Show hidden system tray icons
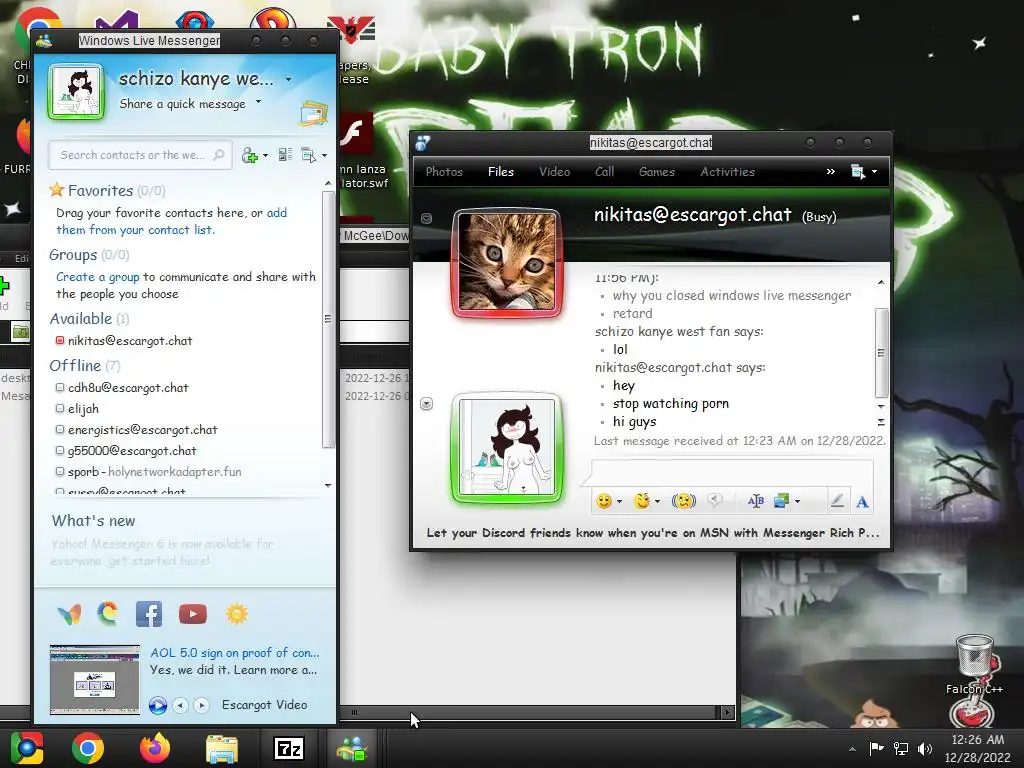 coord(852,749)
